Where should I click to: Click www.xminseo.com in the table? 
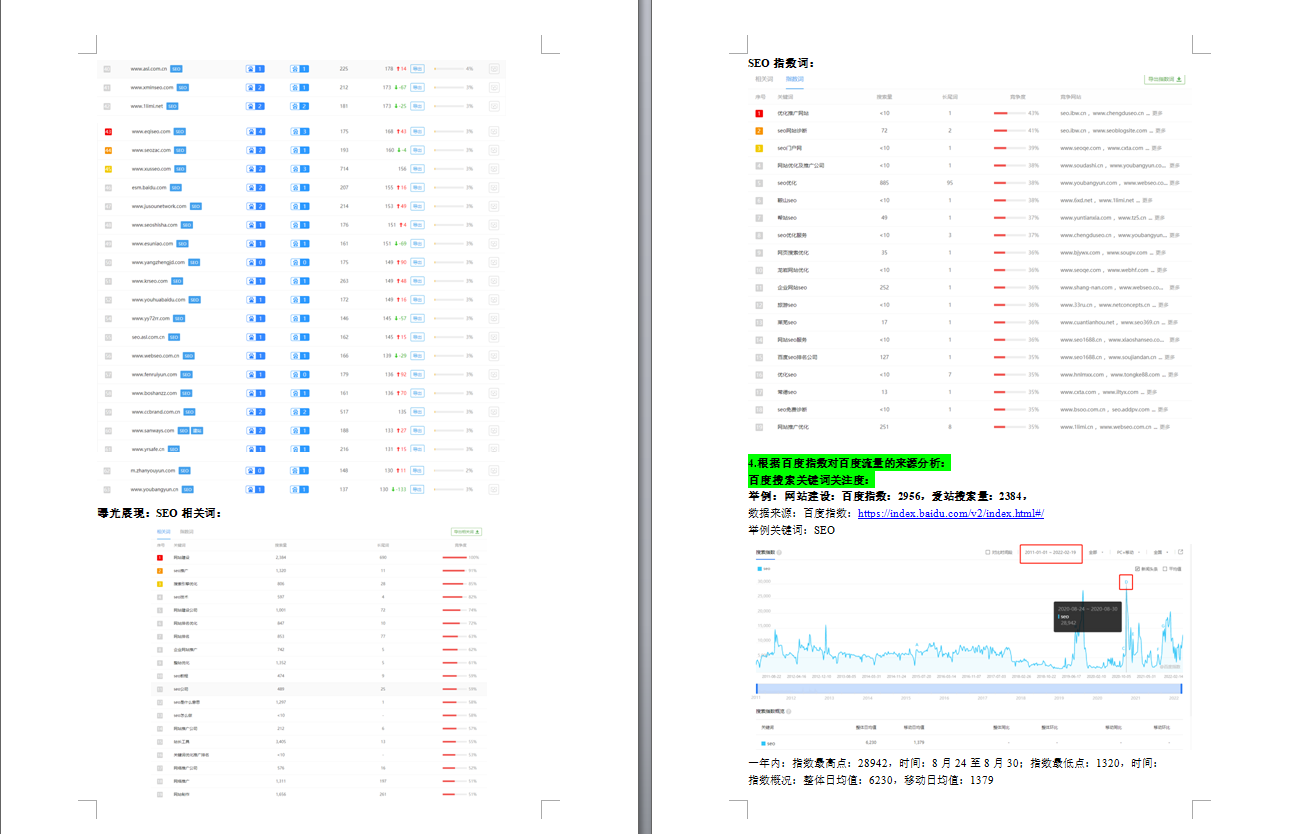[x=152, y=88]
